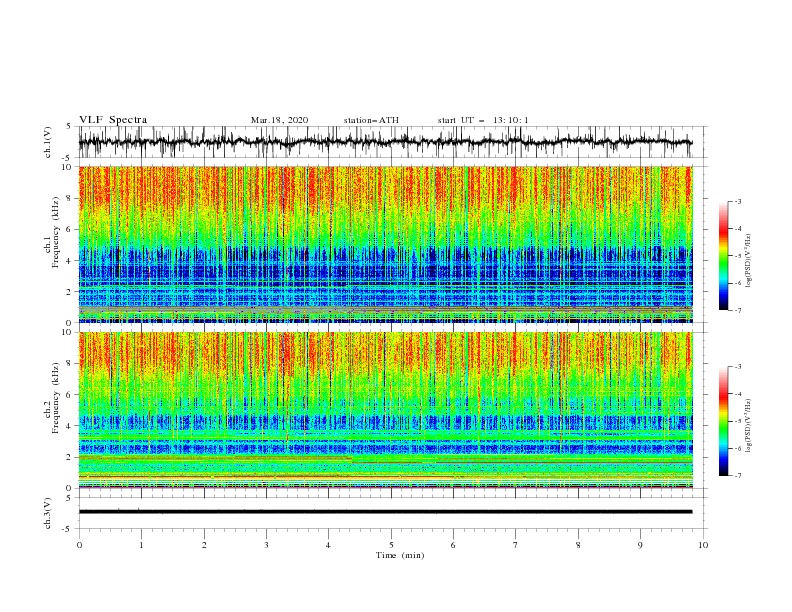Screen dimensions: 792x612
Task: Click the "2" minute tick on time axis
Action: 204,545
